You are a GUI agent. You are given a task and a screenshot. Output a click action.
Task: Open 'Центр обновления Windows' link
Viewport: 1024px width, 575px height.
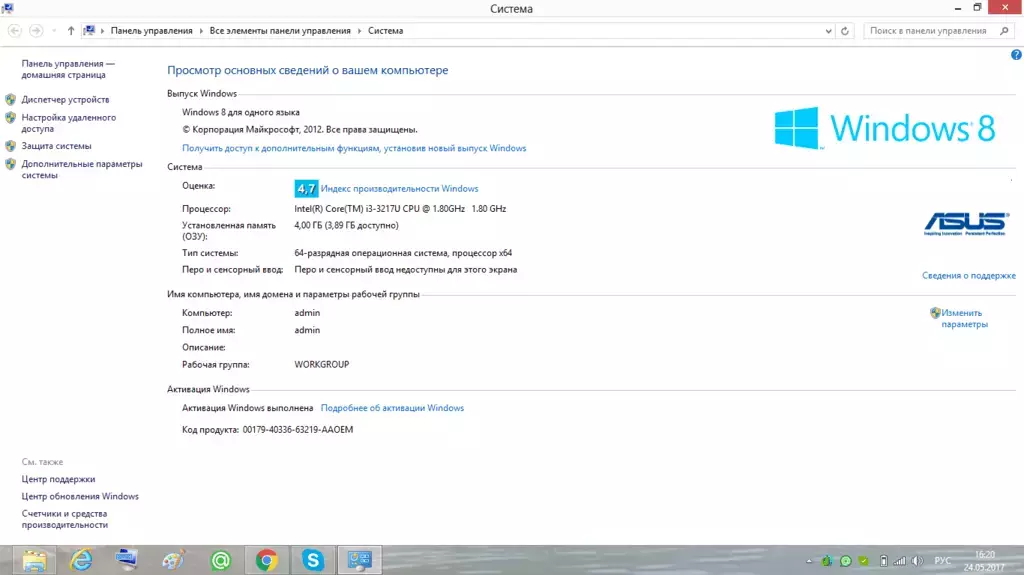(80, 496)
